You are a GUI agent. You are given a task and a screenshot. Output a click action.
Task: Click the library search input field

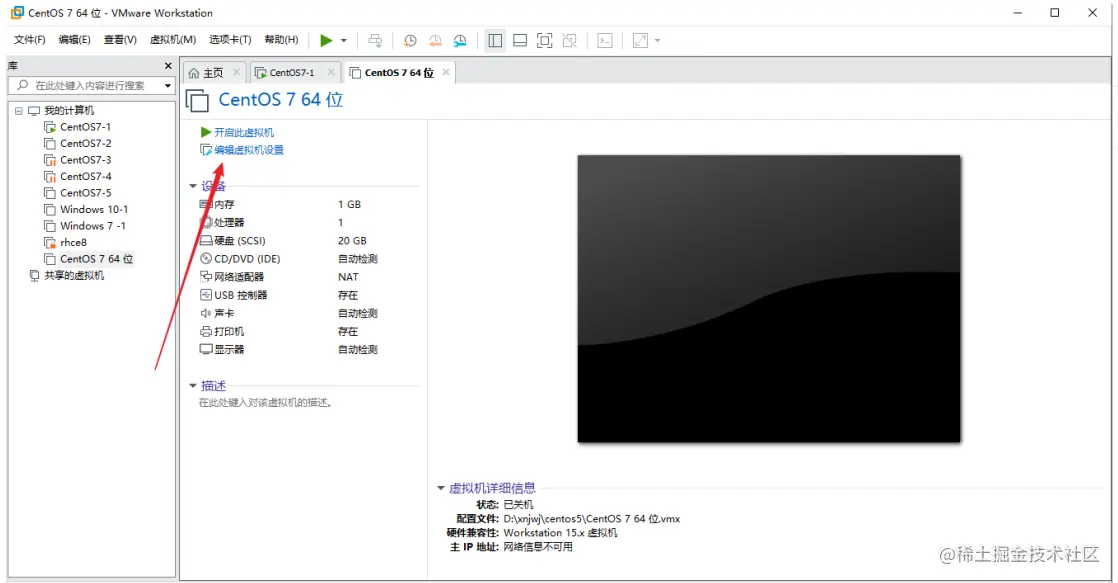tap(89, 86)
